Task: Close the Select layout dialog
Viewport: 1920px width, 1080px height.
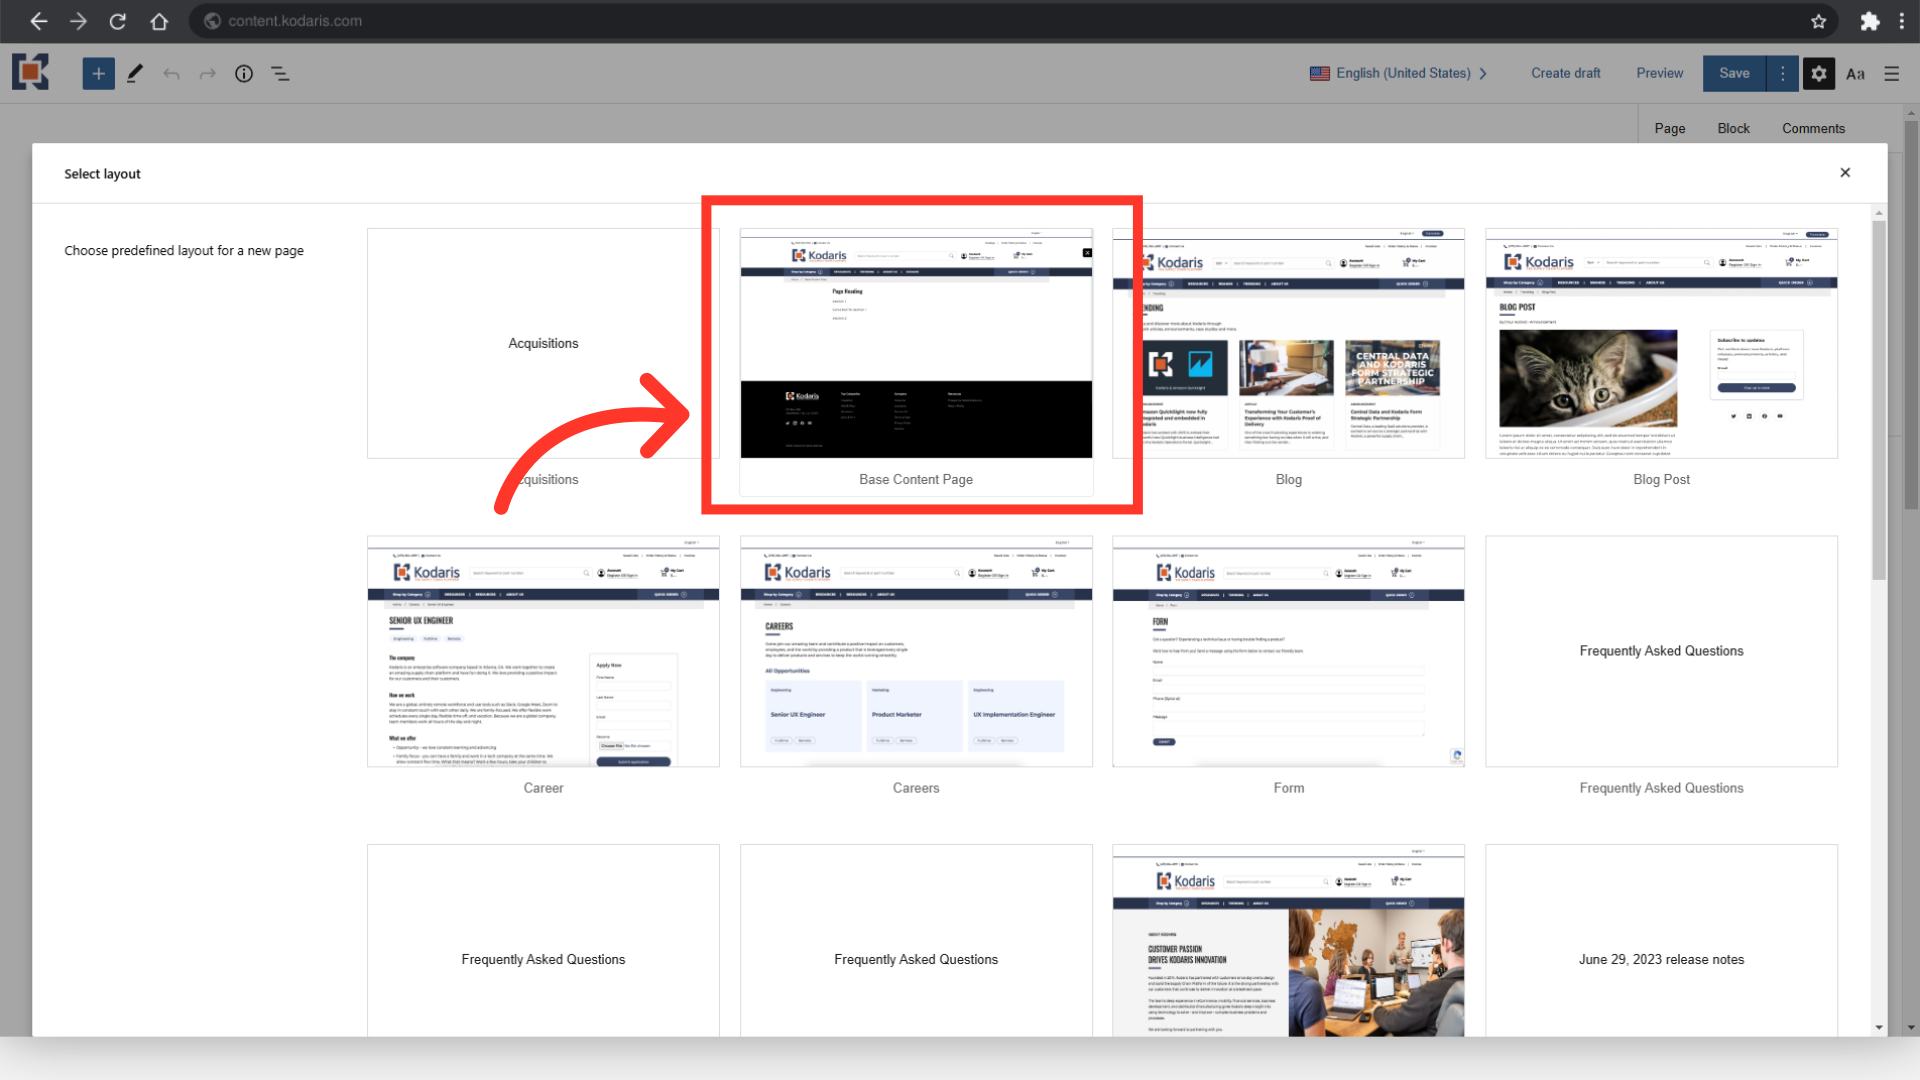Action: pyautogui.click(x=1845, y=173)
